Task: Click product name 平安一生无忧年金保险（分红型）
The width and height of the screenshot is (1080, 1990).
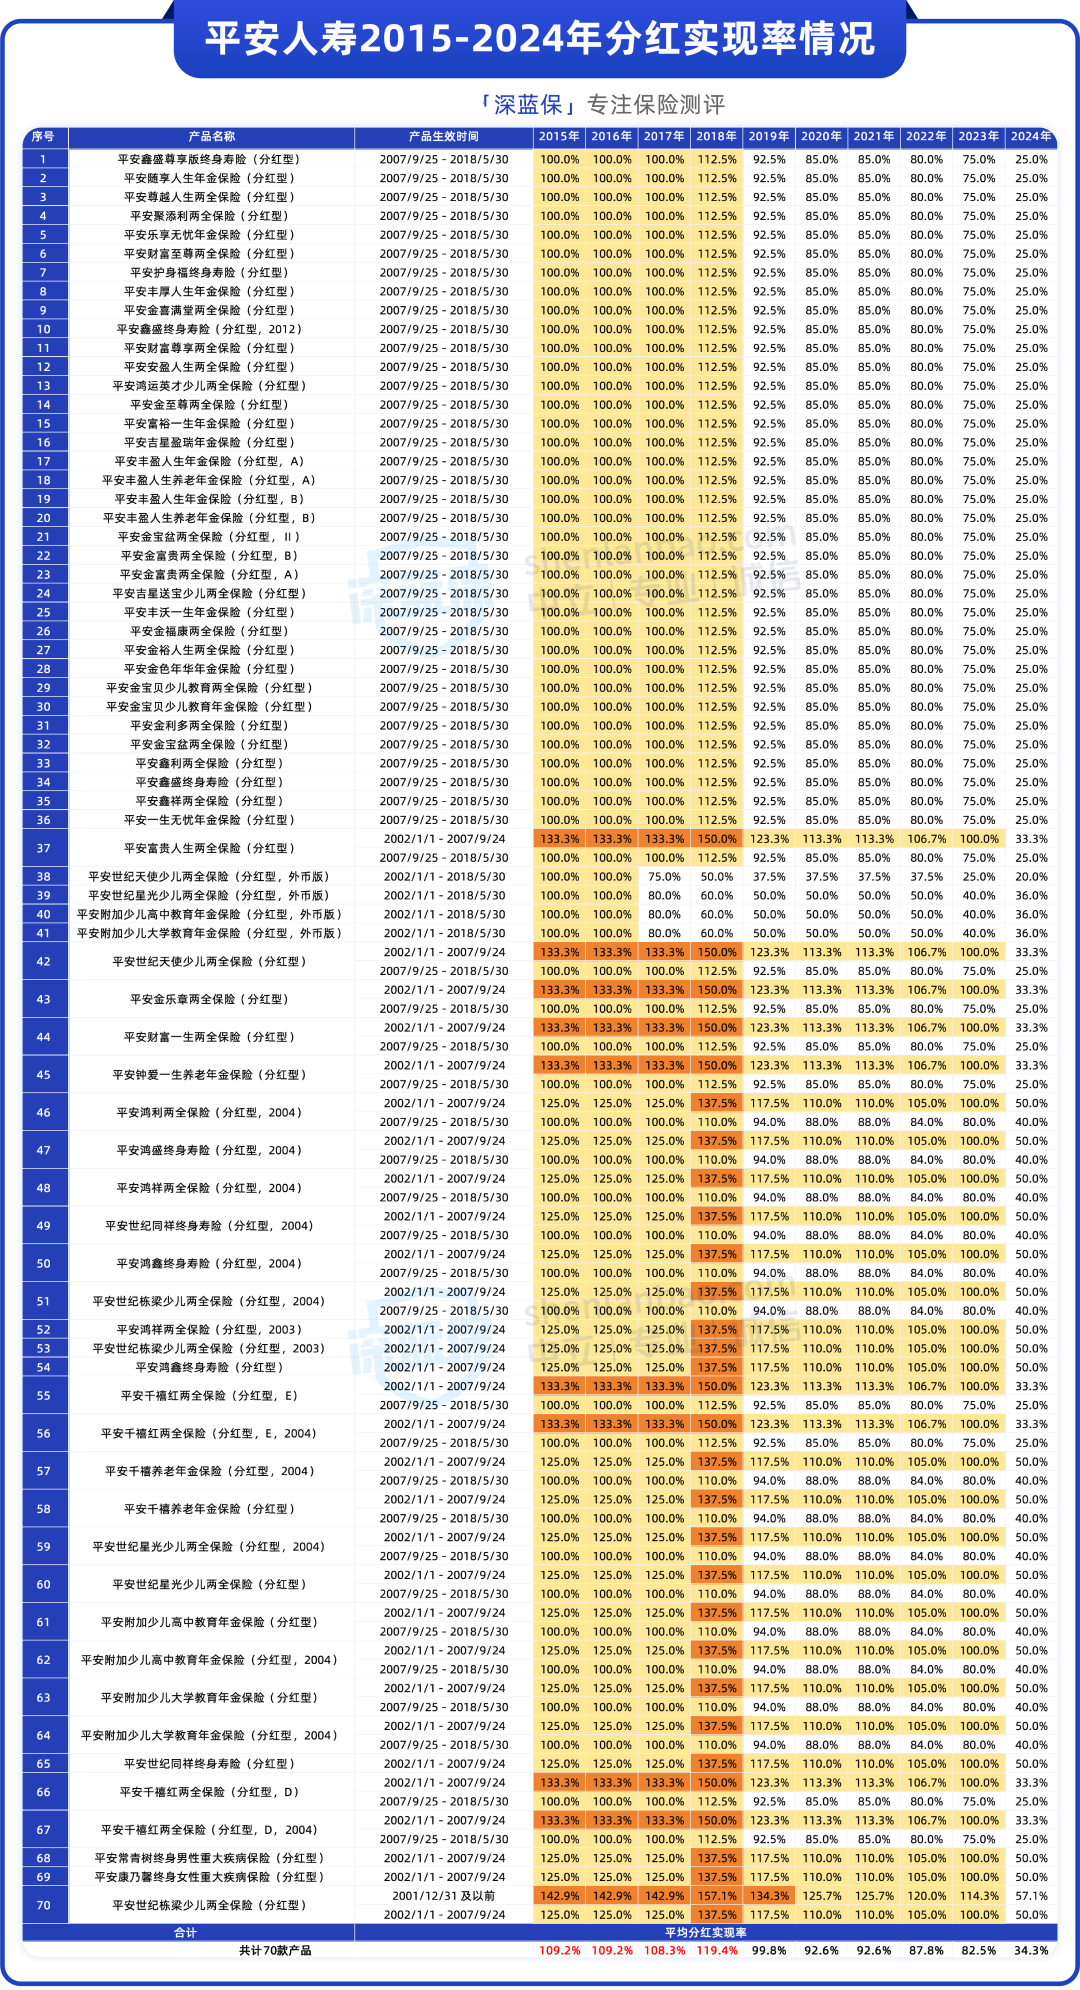Action: click(x=210, y=820)
